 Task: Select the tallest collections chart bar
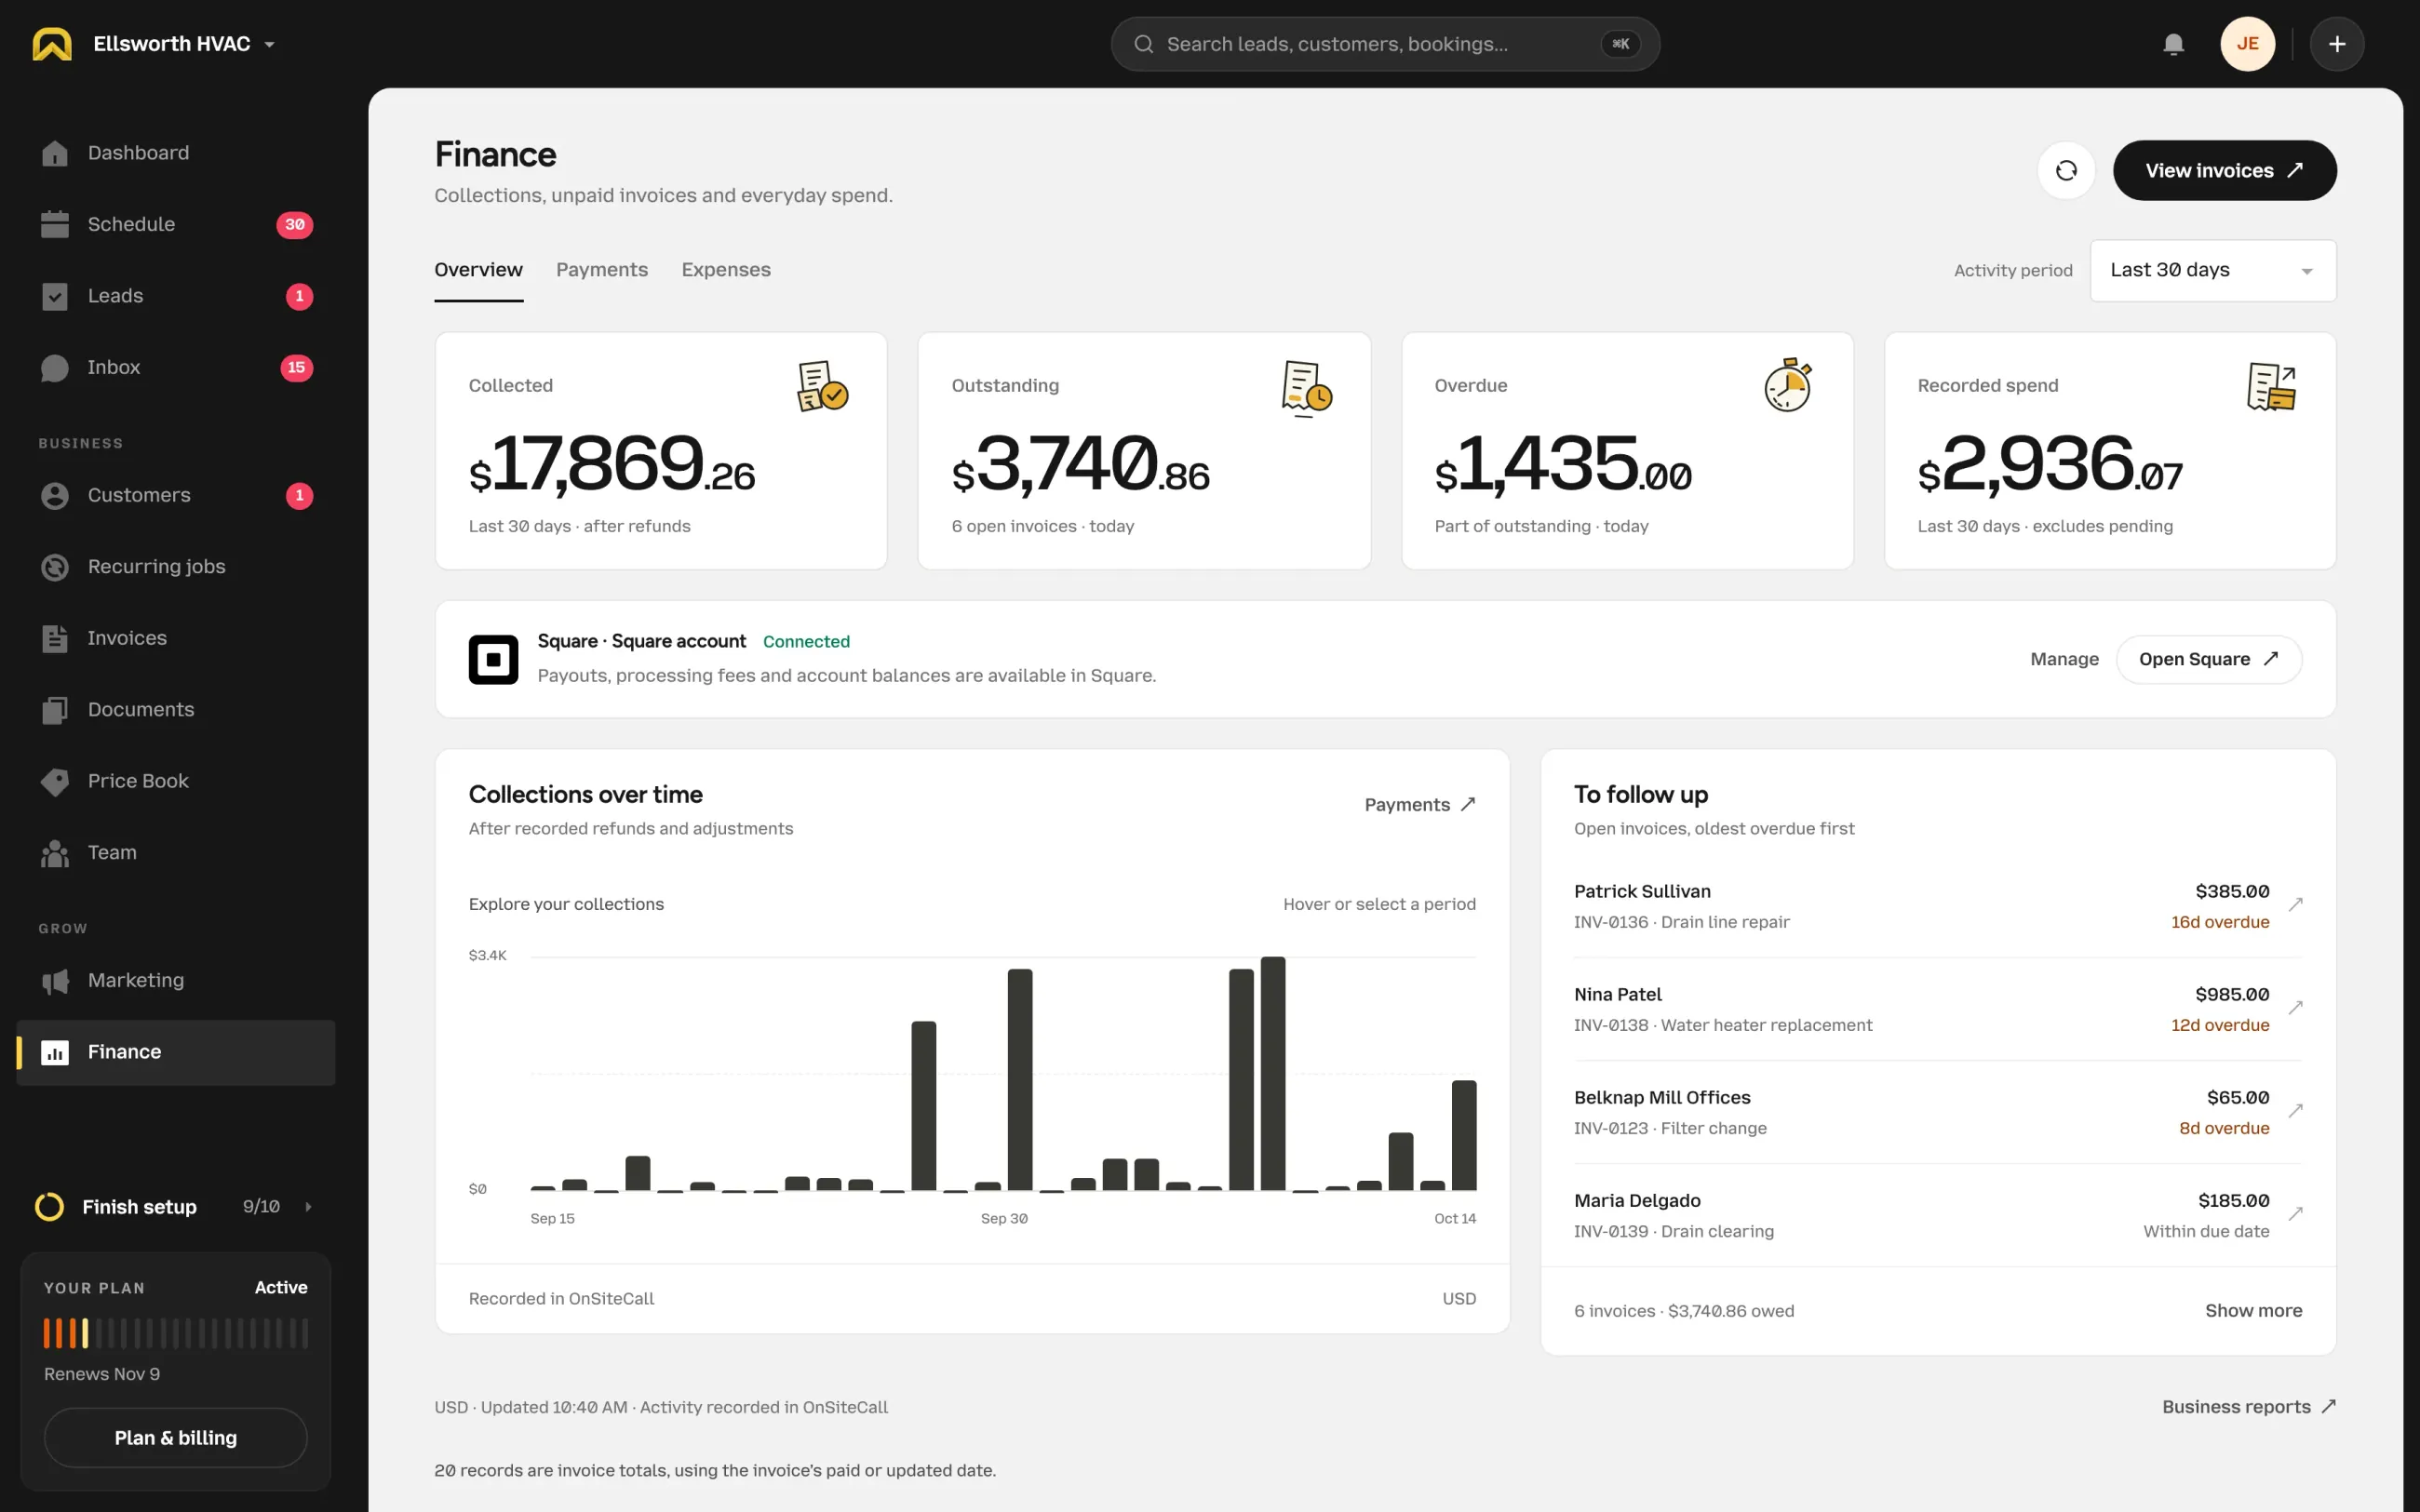(x=1273, y=1074)
